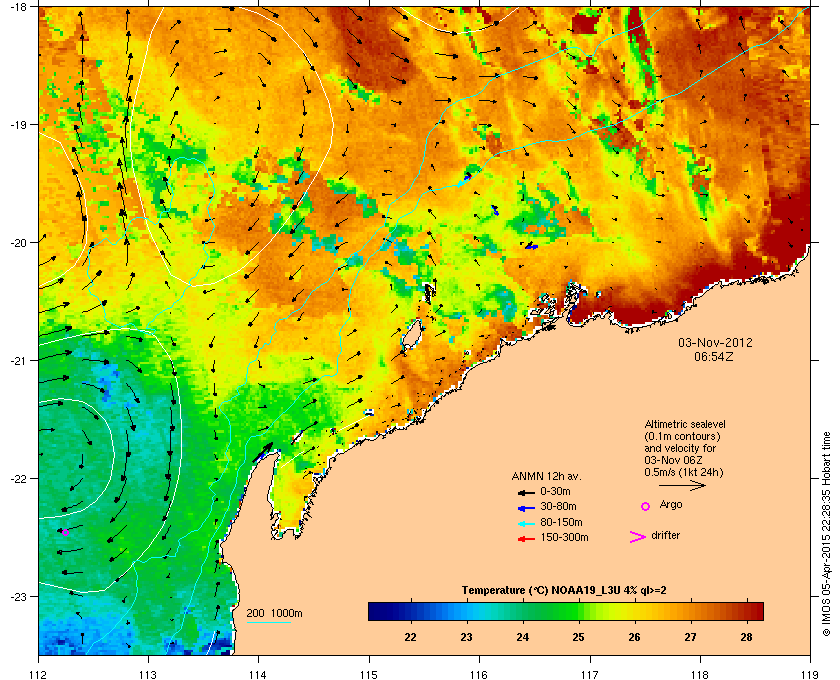
Task: Click the magenta Argo float marker on map
Action: (65, 532)
